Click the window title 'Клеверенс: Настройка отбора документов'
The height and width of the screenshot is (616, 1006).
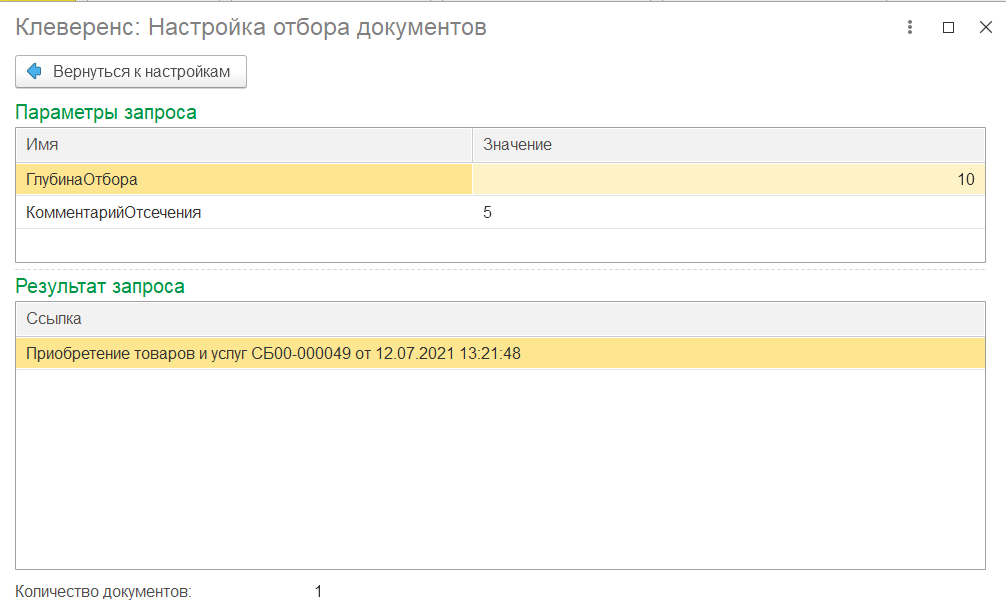(251, 28)
